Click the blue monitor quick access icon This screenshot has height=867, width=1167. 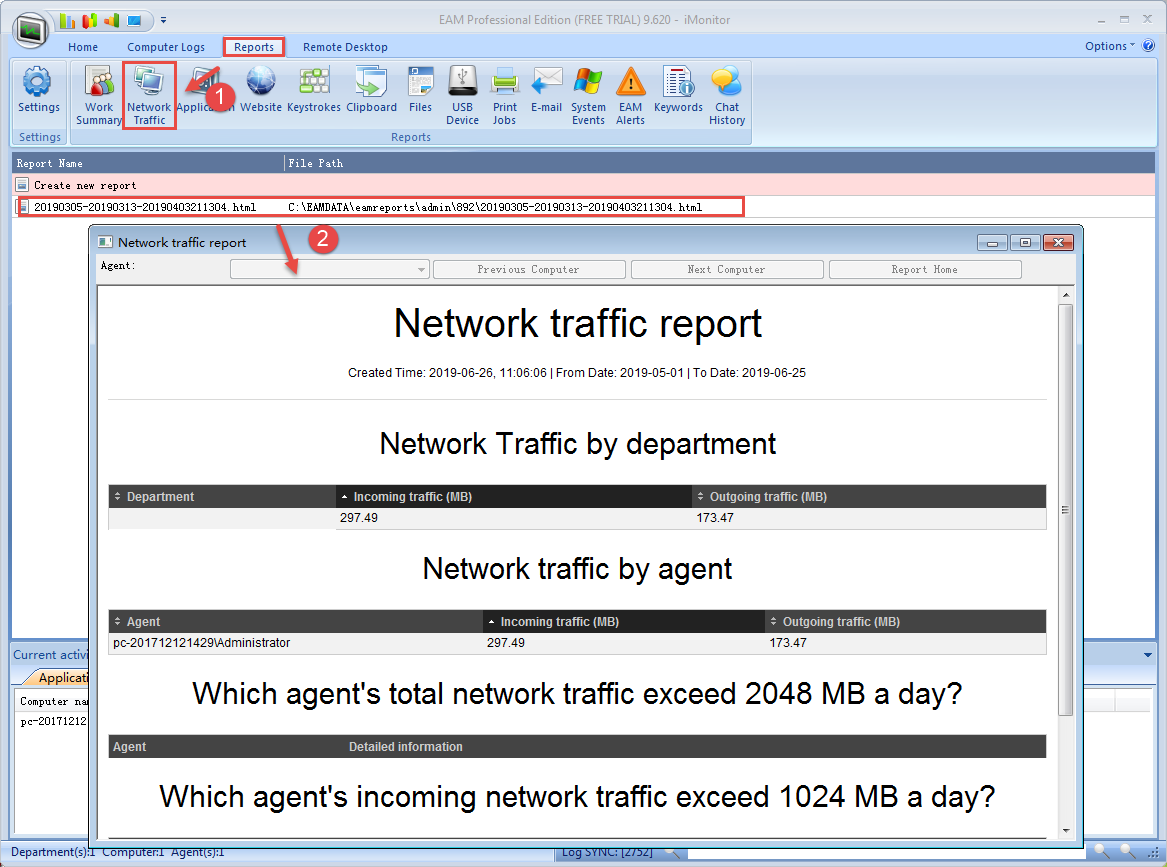135,20
